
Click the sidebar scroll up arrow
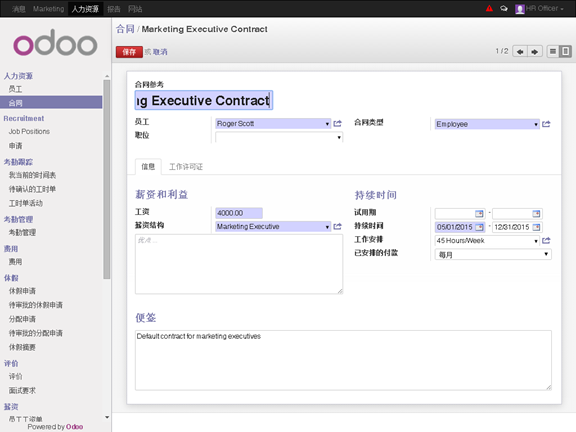(x=107, y=76)
